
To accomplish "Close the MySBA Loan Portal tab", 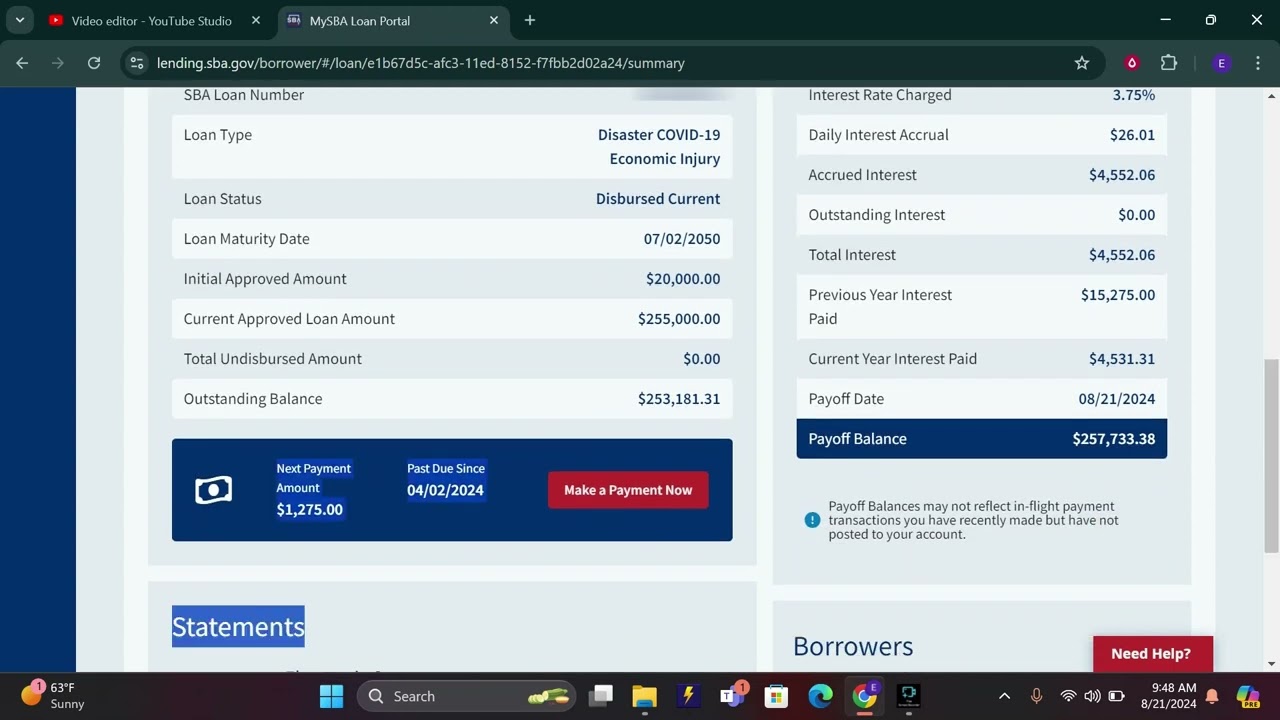I will (x=494, y=20).
